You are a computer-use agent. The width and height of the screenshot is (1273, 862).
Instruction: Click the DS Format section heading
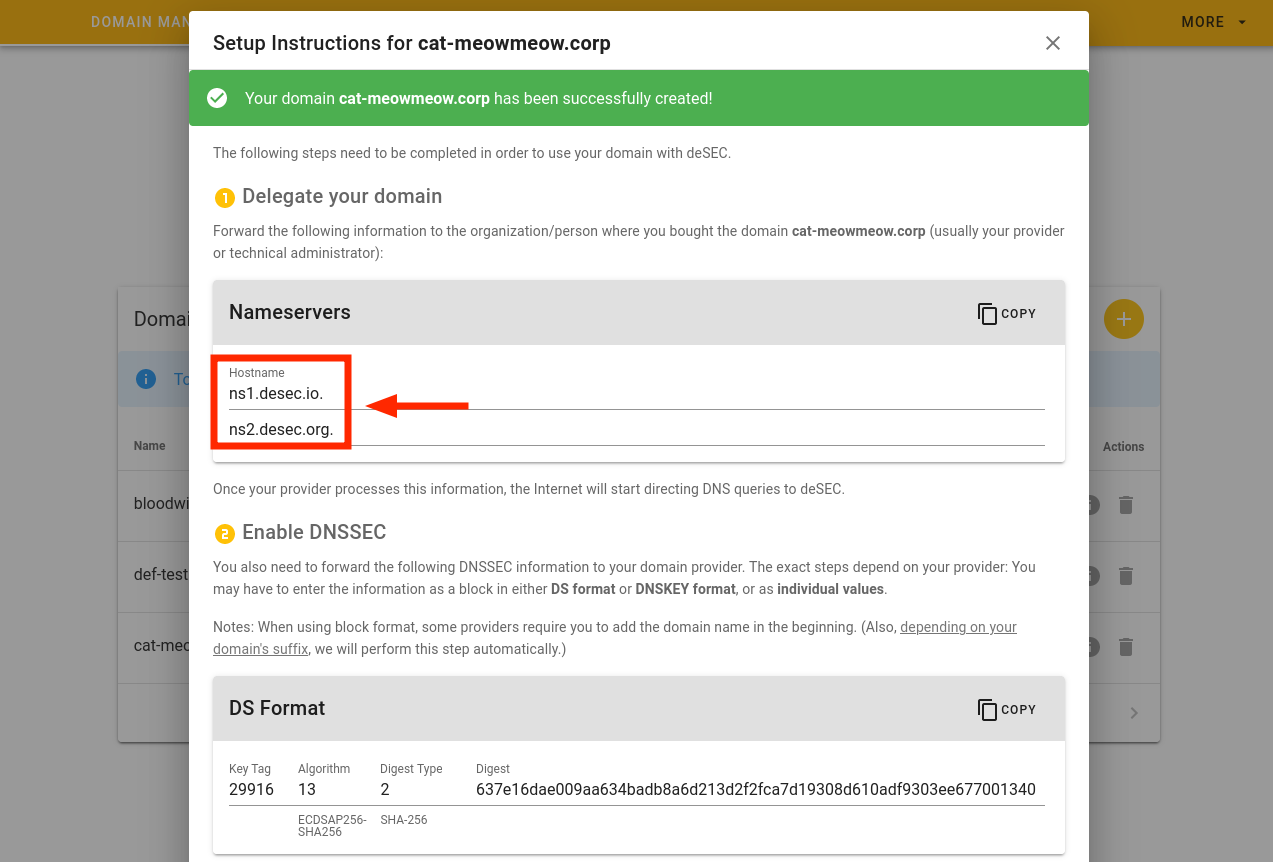click(x=277, y=708)
